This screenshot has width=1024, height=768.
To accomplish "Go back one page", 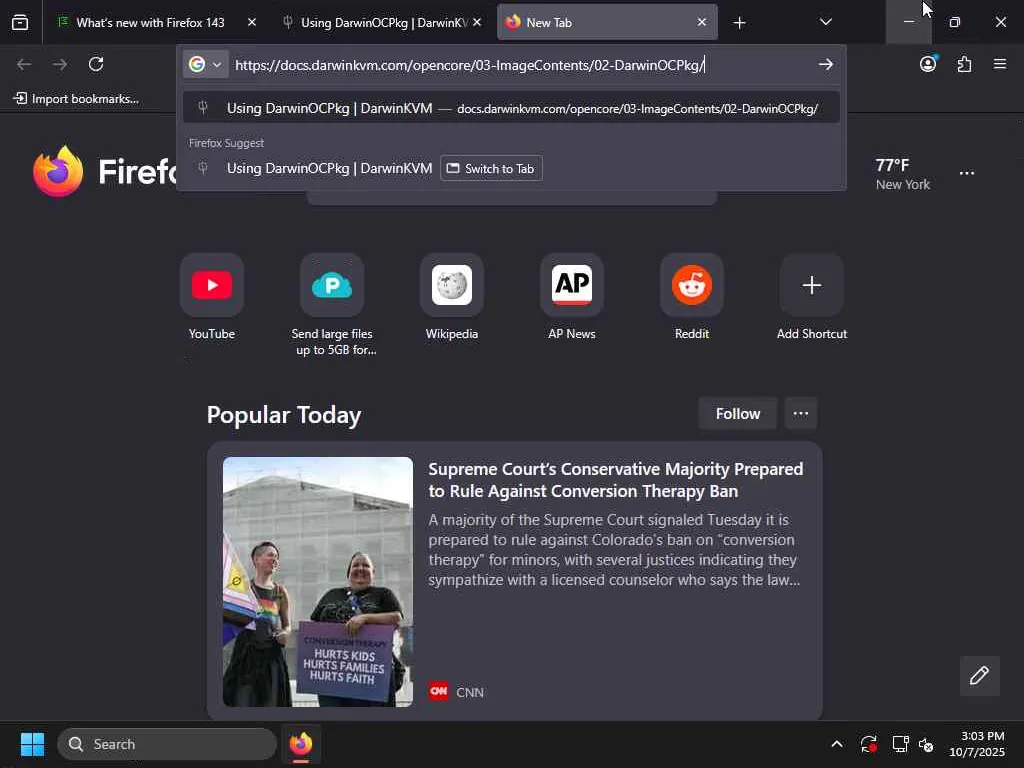I will pos(24,64).
